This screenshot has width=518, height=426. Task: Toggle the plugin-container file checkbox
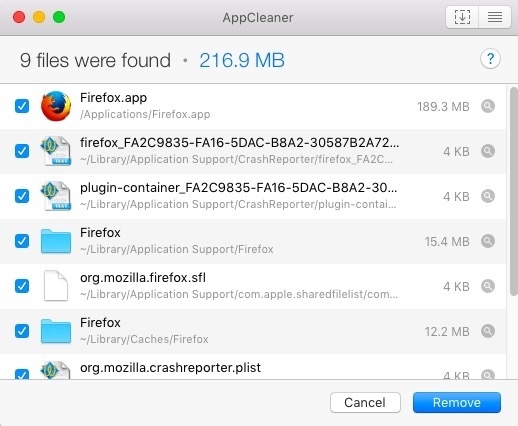[x=22, y=196]
